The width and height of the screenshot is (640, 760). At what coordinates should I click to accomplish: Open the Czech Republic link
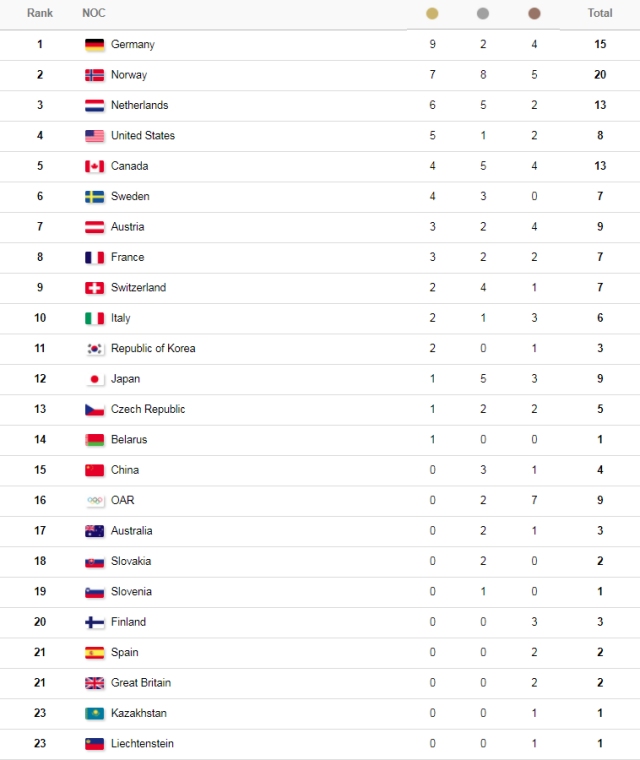[147, 409]
